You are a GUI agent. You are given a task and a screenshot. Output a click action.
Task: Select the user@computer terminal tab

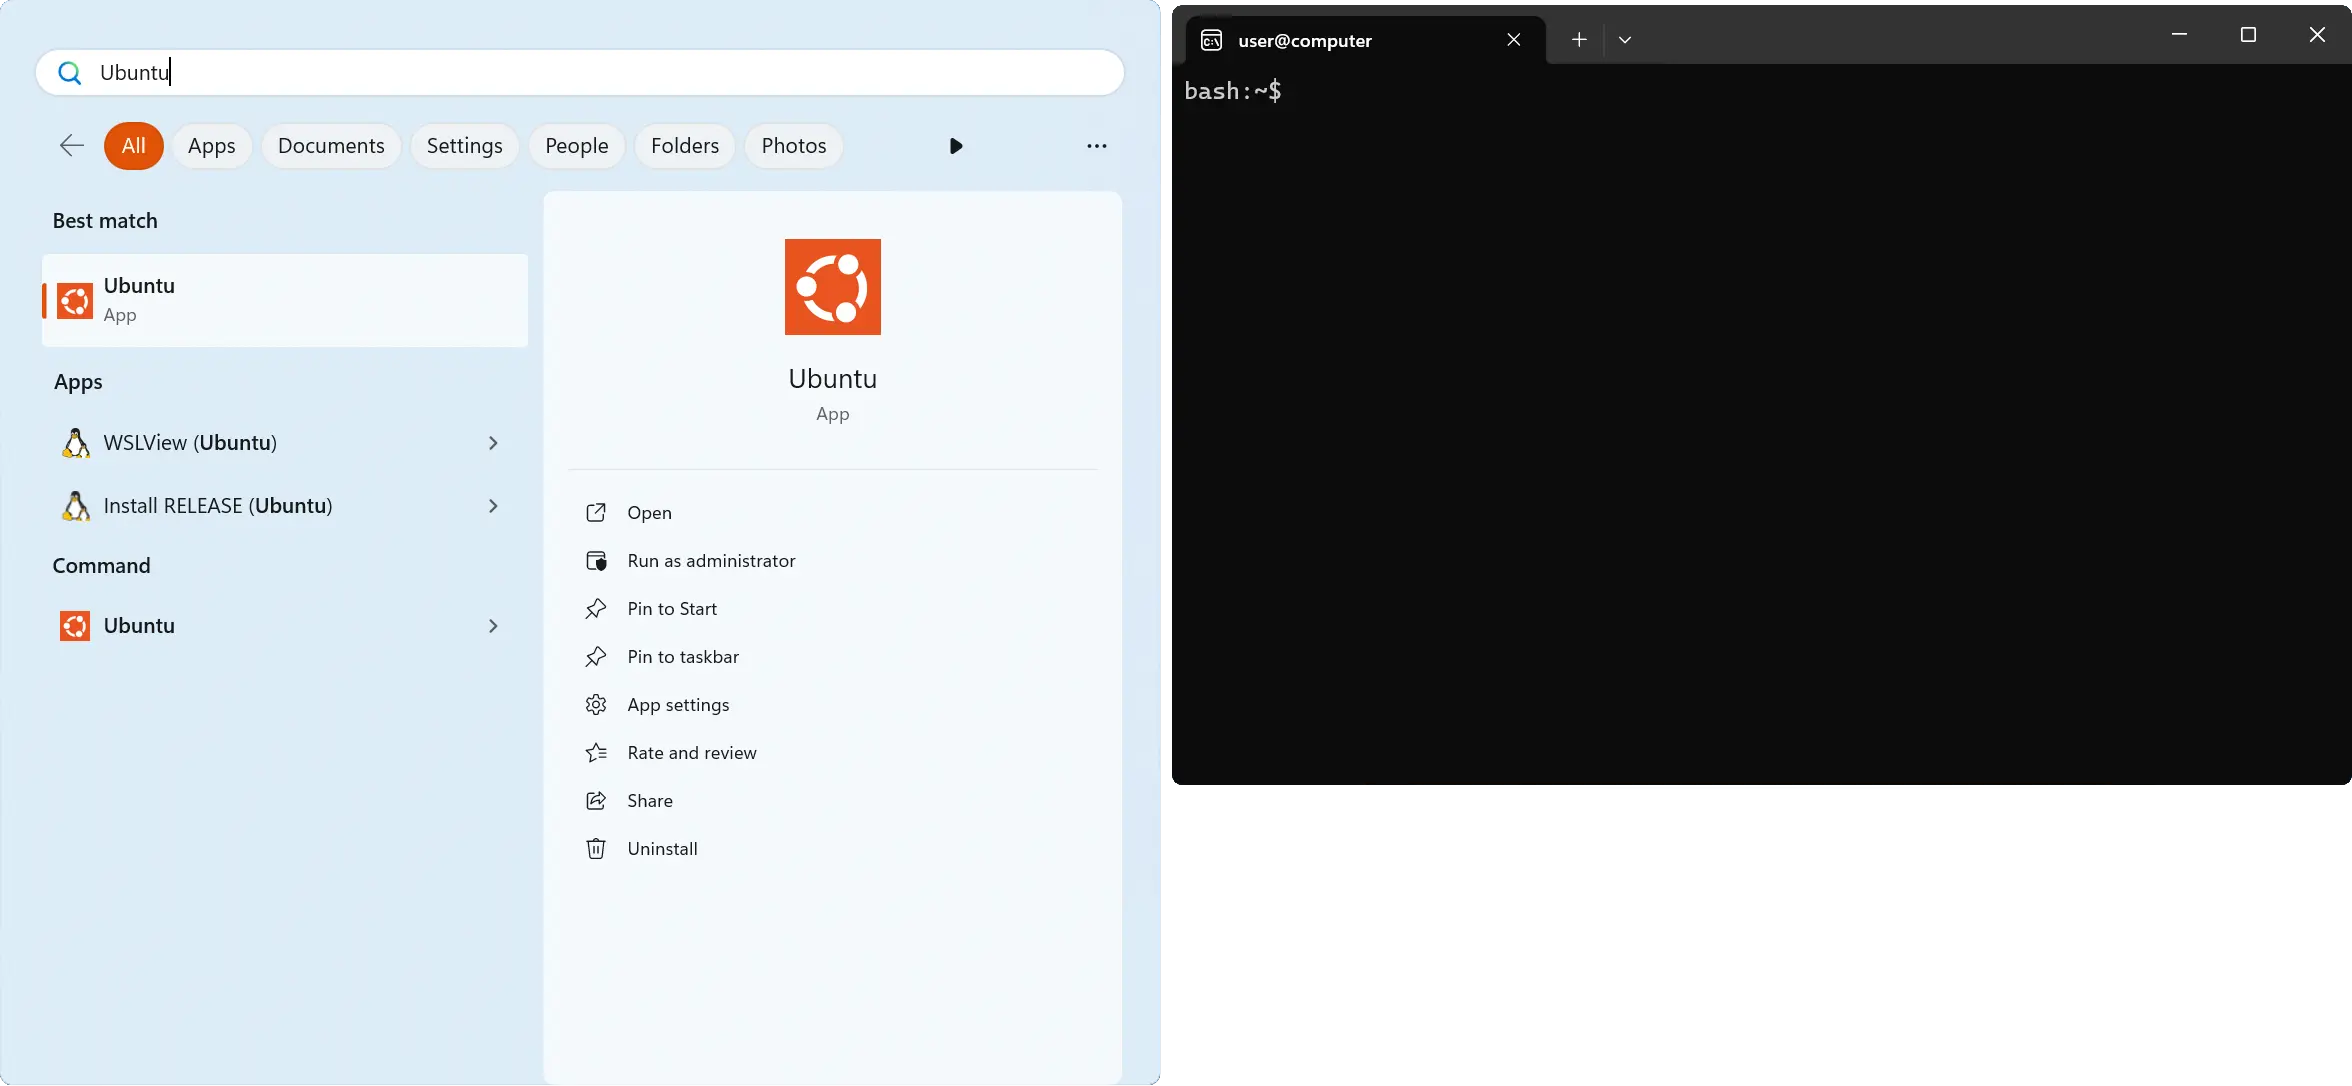tap(1365, 40)
